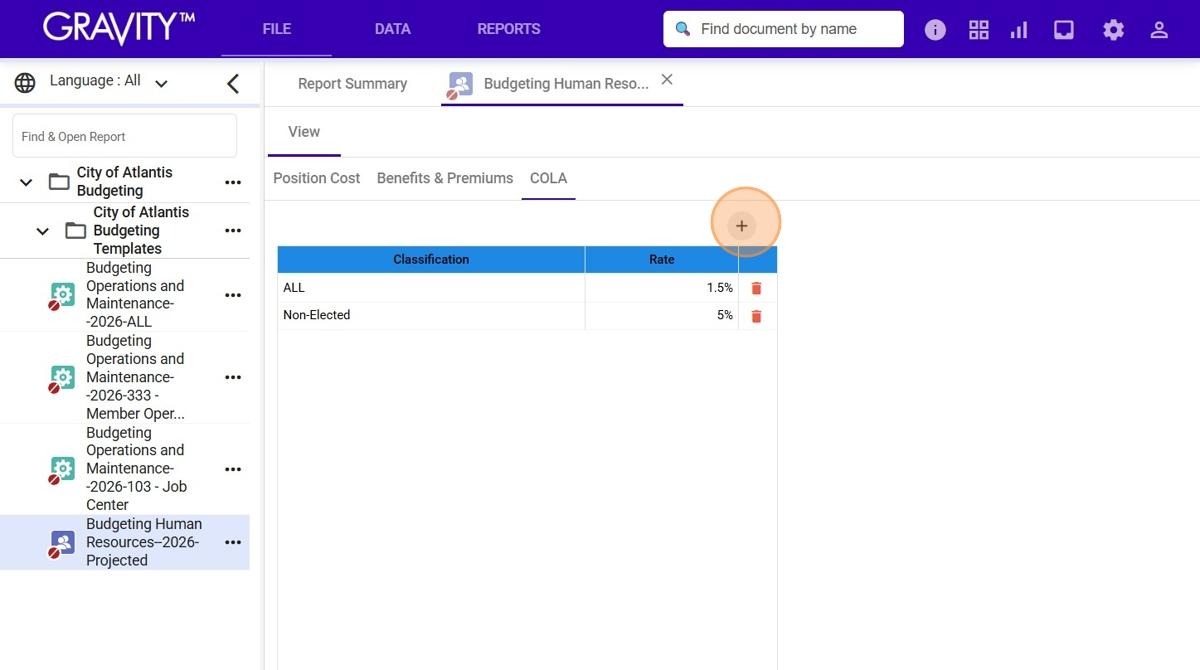Open more options for Job Center report
The height and width of the screenshot is (670, 1200).
tap(233, 469)
